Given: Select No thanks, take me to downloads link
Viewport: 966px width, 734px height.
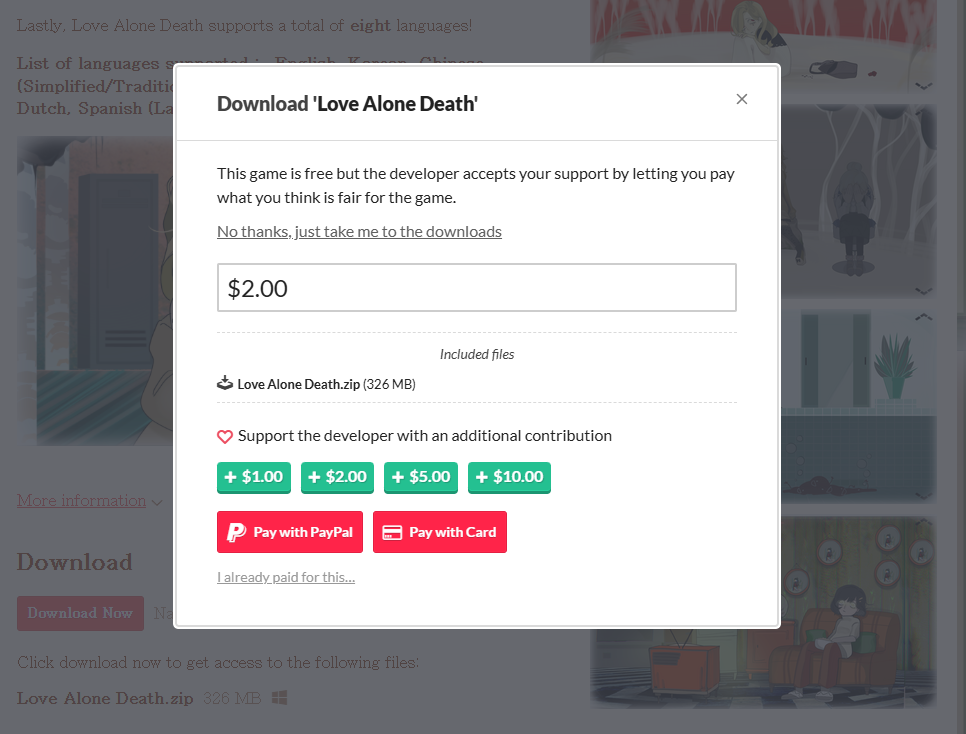Looking at the screenshot, I should [x=359, y=232].
